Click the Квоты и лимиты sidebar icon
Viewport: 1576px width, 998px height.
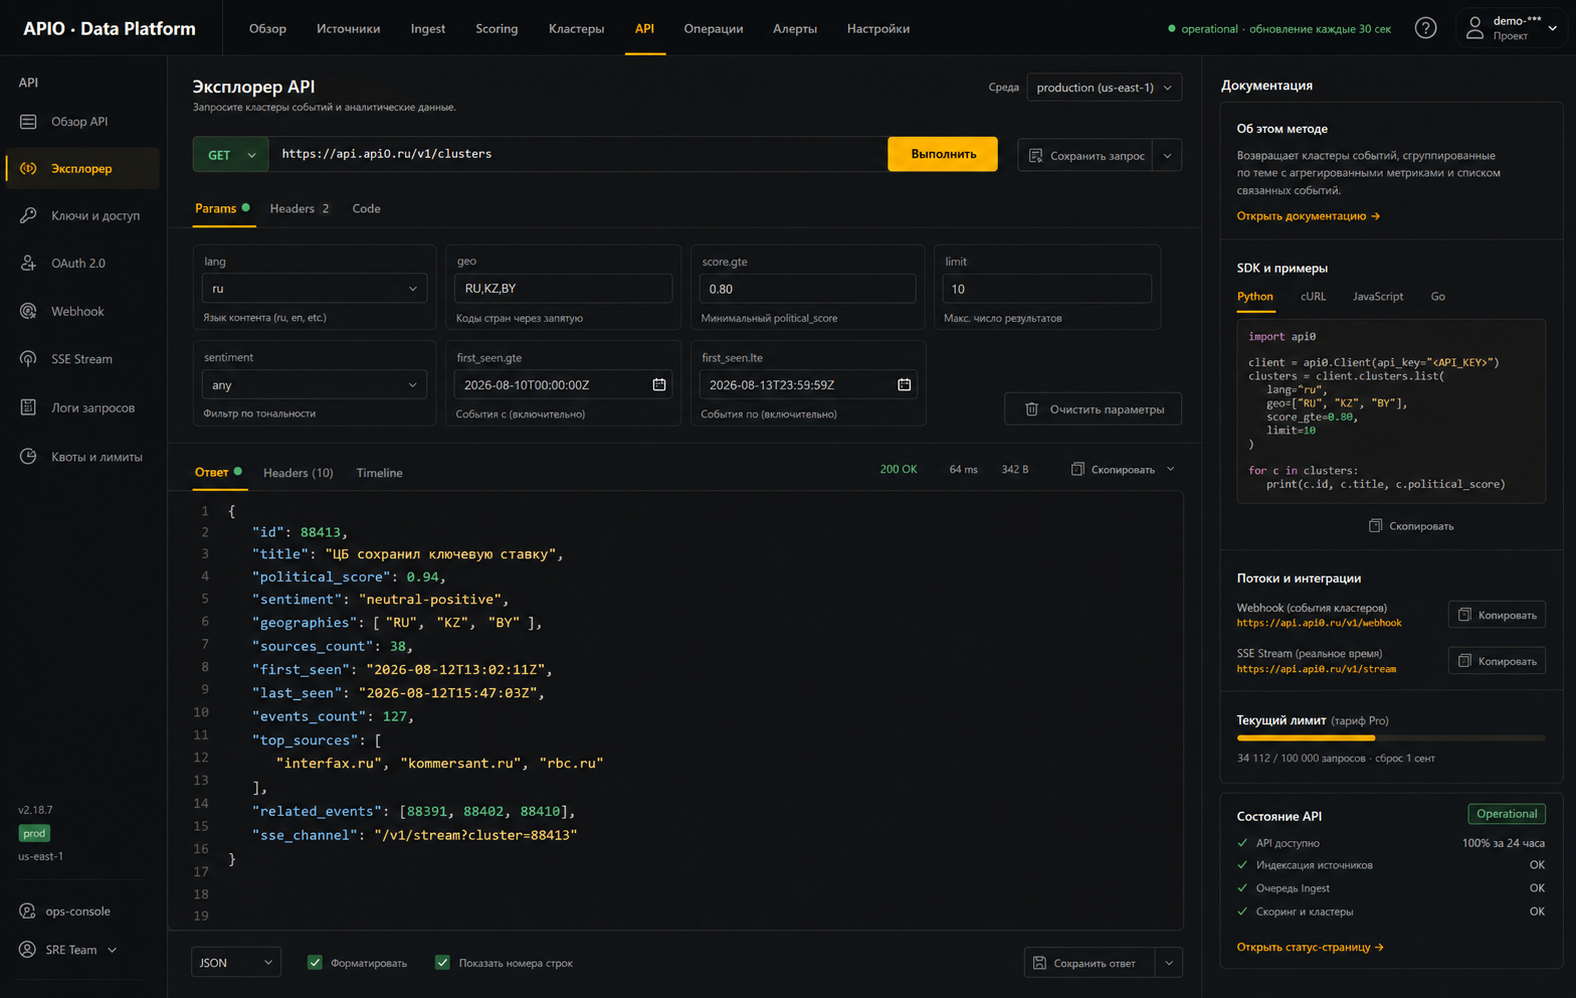[28, 457]
